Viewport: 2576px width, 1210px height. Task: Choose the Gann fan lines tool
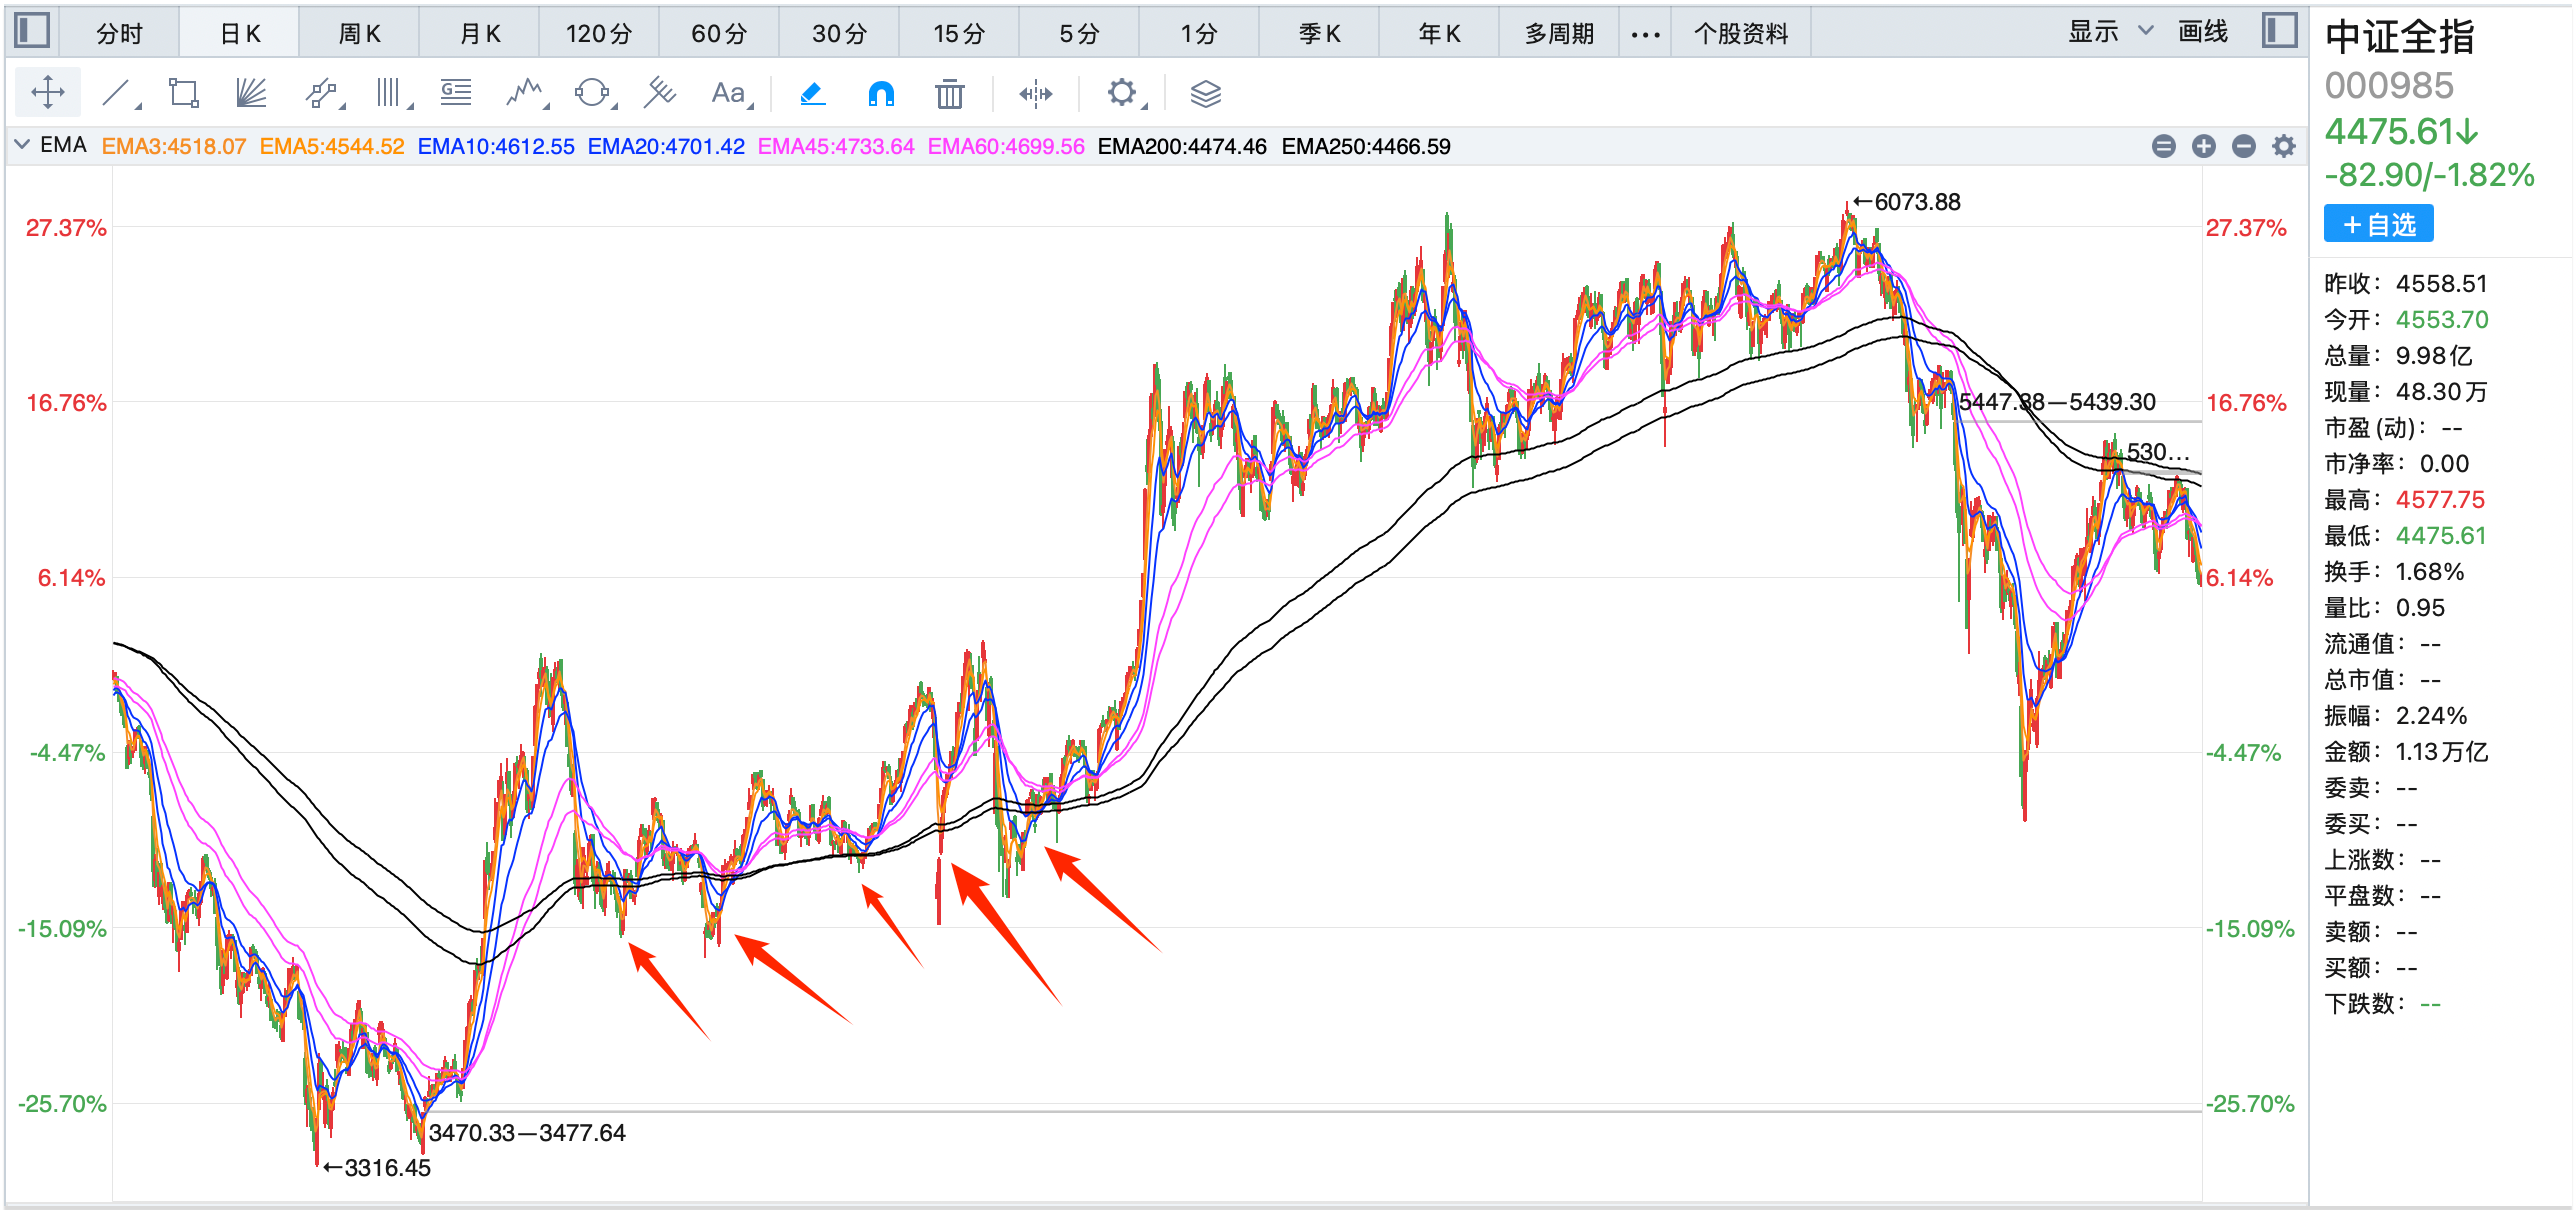(x=251, y=94)
